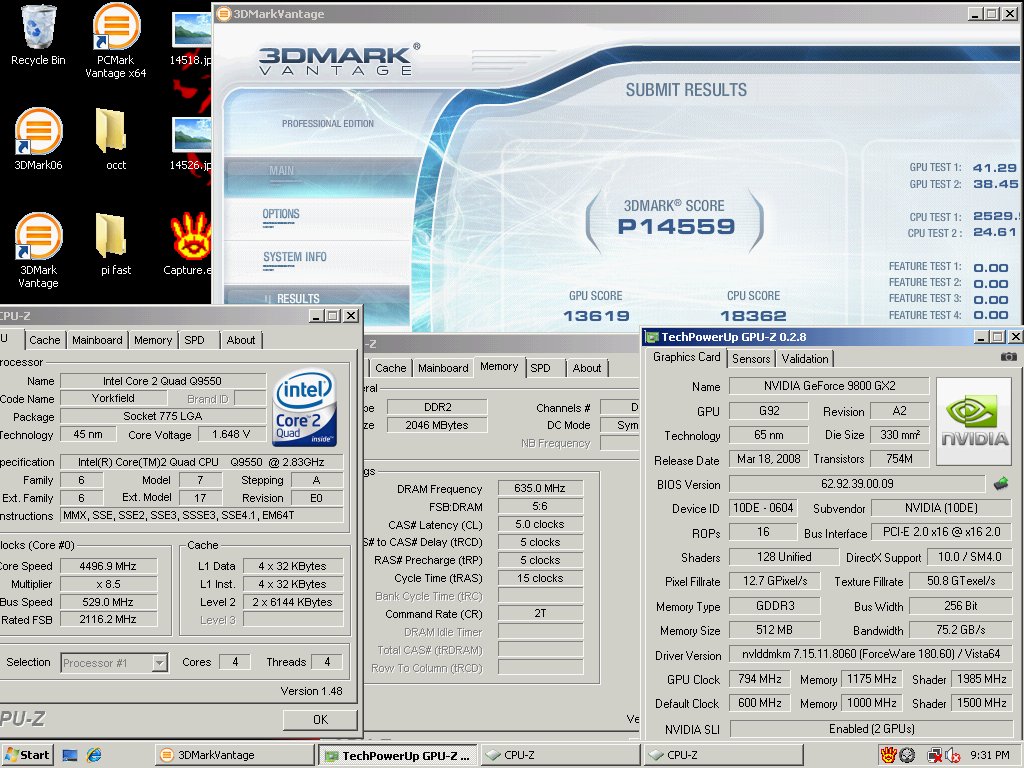Click the round gray dial tray icon
Screen dimensions: 1024x768
[x=906, y=756]
